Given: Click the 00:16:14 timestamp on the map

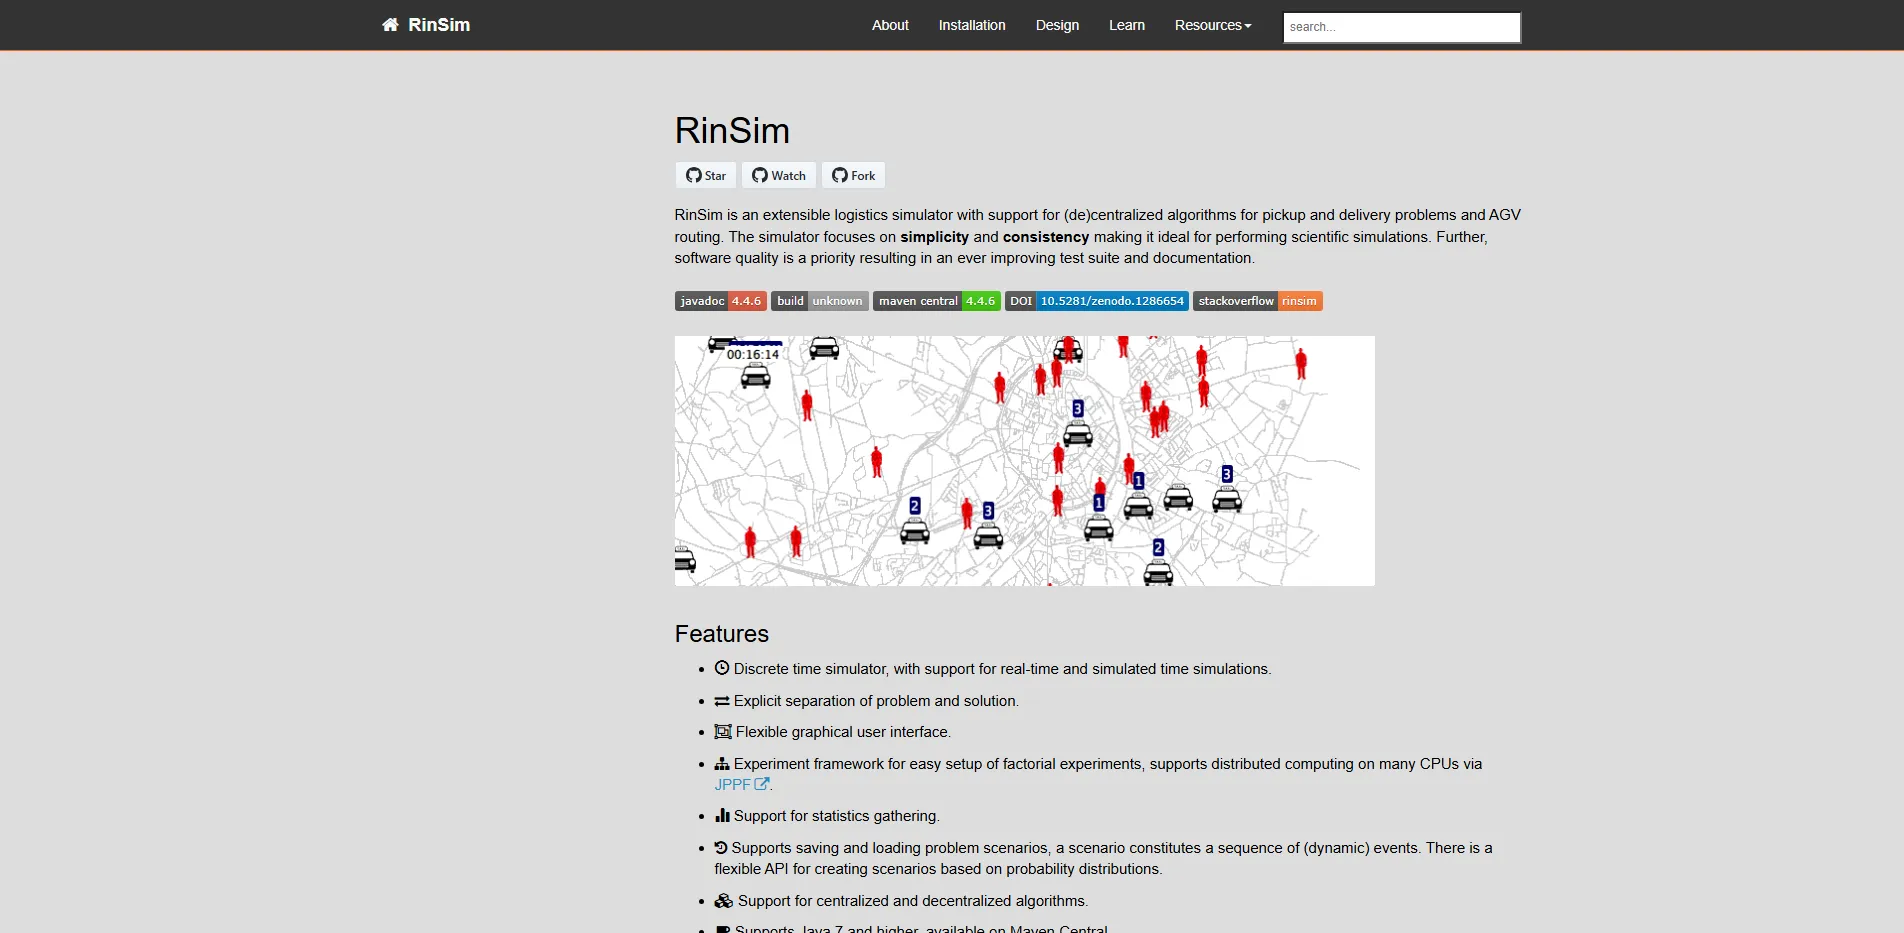Looking at the screenshot, I should pos(753,354).
